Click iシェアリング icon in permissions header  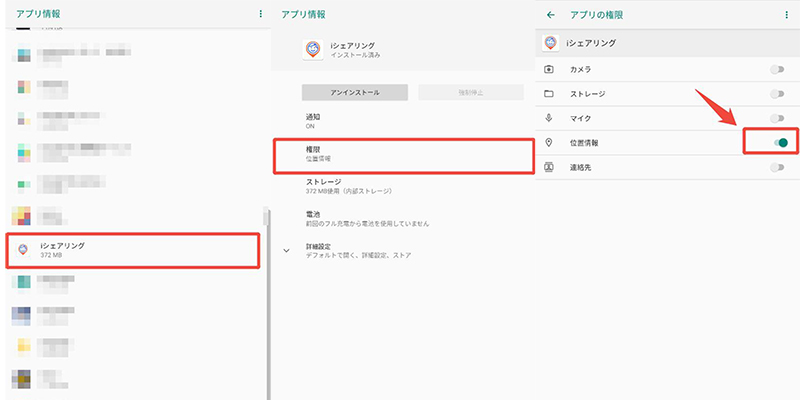(x=550, y=43)
